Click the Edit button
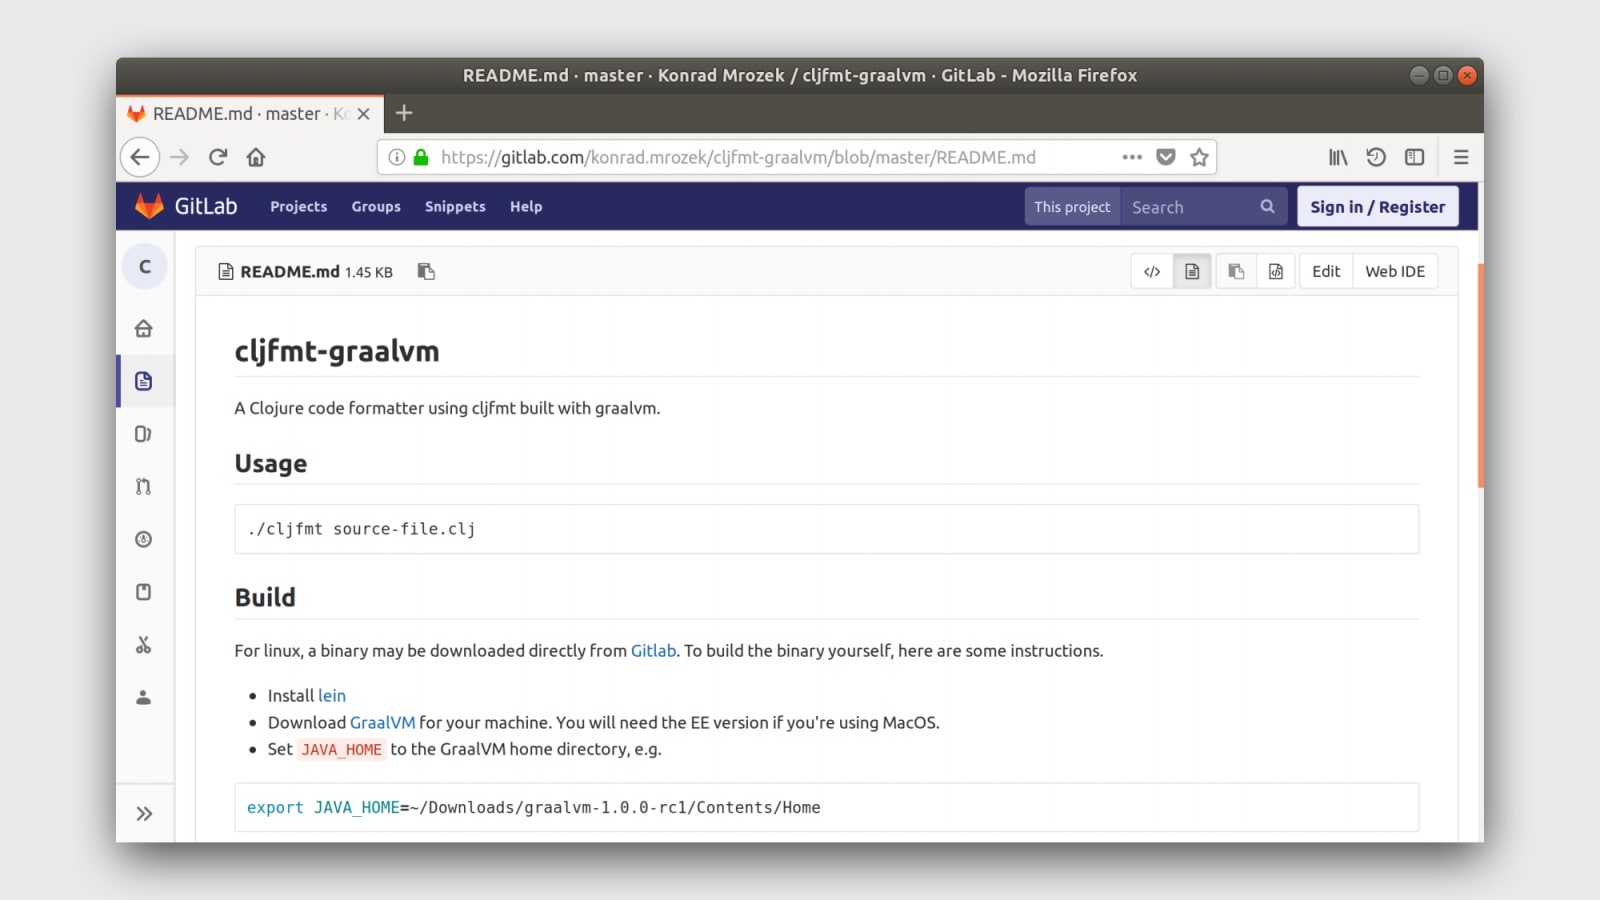Viewport: 1600px width, 900px height. point(1326,271)
